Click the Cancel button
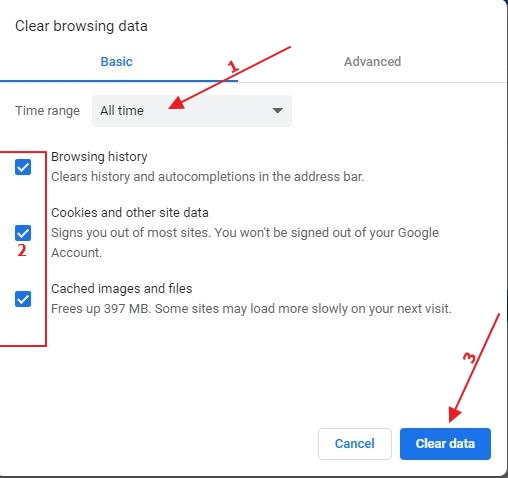The width and height of the screenshot is (508, 478). coord(355,444)
